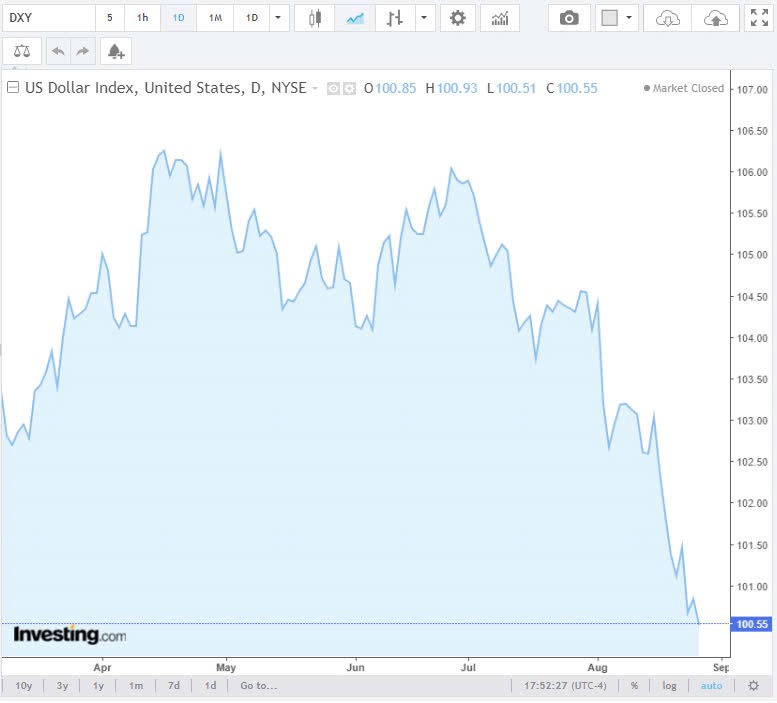Viewport: 777px width, 703px height.
Task: Redo the chart action
Action: coord(83,51)
